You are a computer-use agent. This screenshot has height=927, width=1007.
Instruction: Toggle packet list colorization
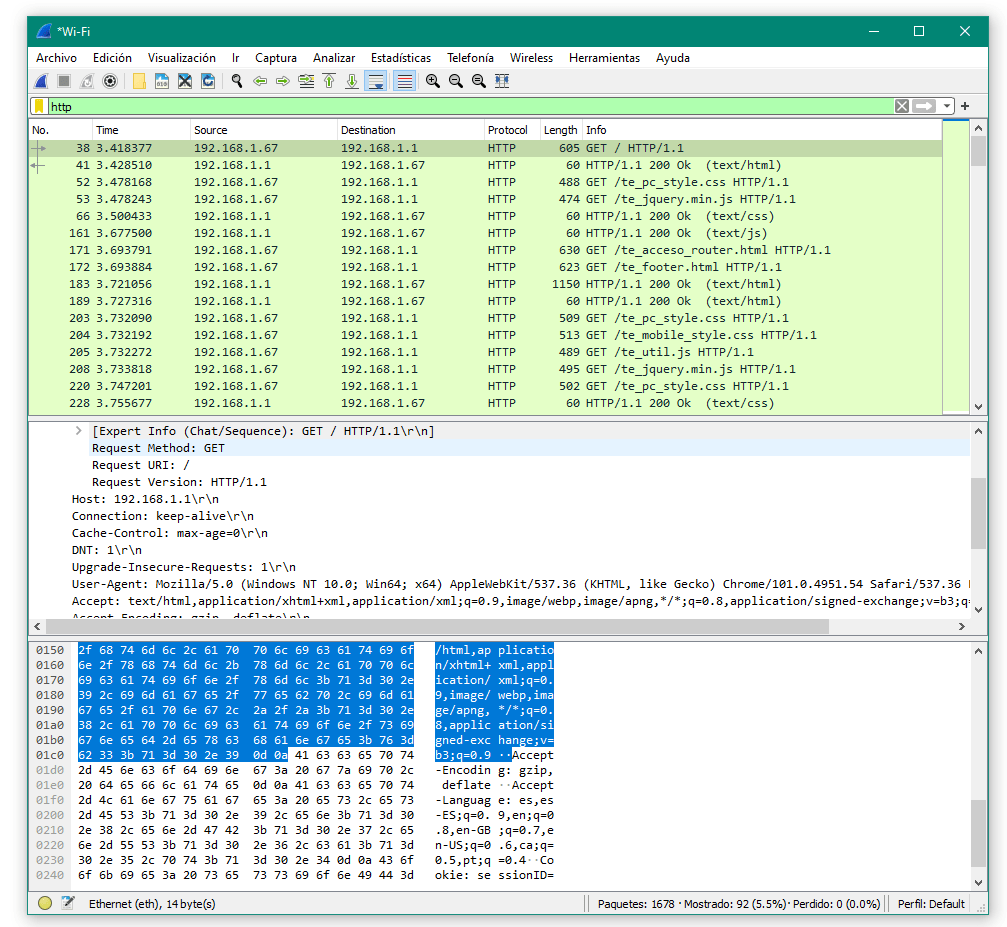(404, 81)
